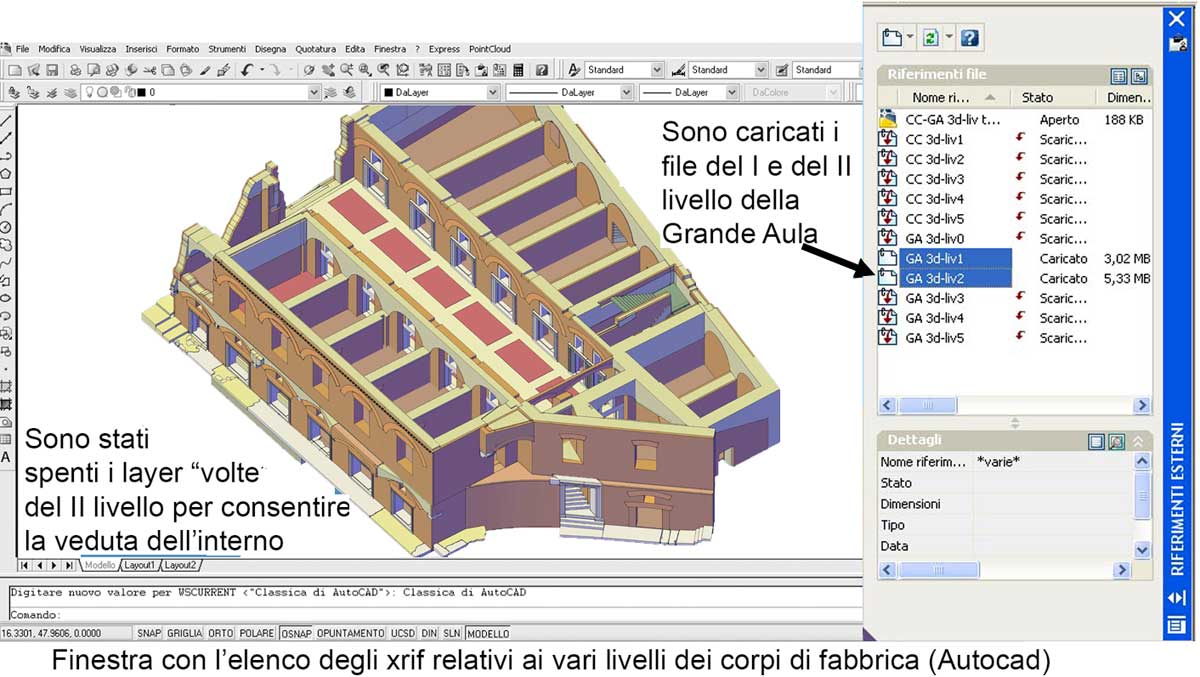Click the black DaLayer color swatch

[389, 92]
